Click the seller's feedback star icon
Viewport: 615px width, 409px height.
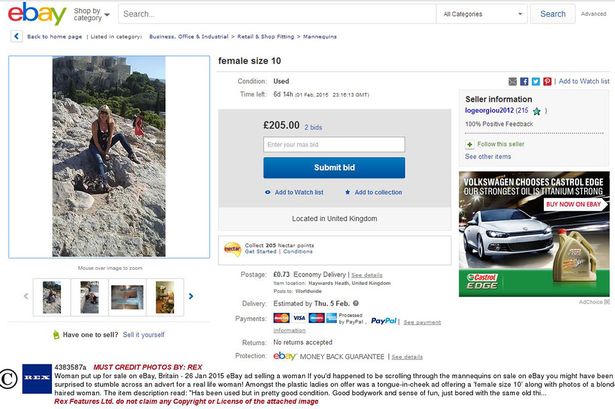tap(537, 112)
